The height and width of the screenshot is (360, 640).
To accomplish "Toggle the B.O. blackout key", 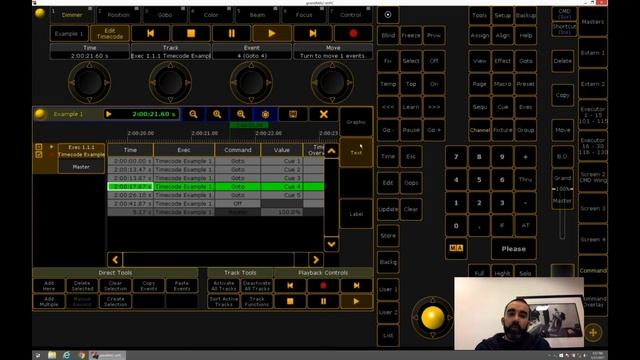I will (562, 156).
